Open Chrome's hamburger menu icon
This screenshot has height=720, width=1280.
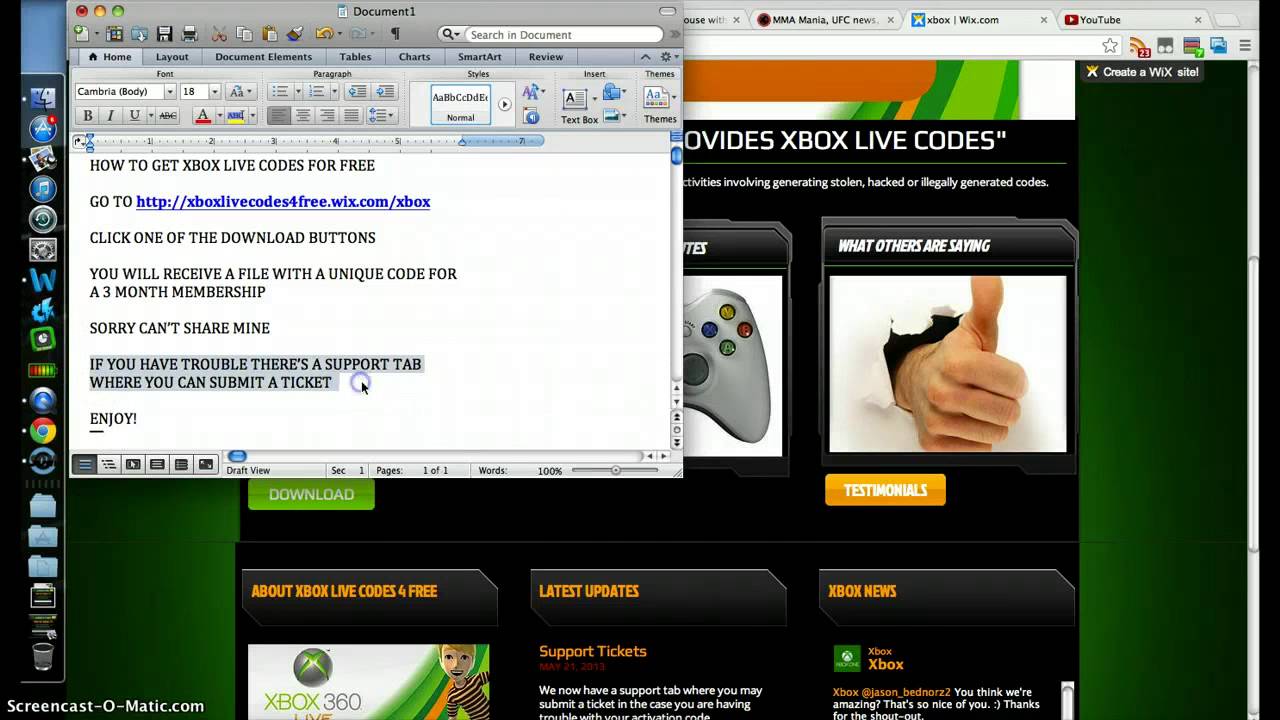1245,46
